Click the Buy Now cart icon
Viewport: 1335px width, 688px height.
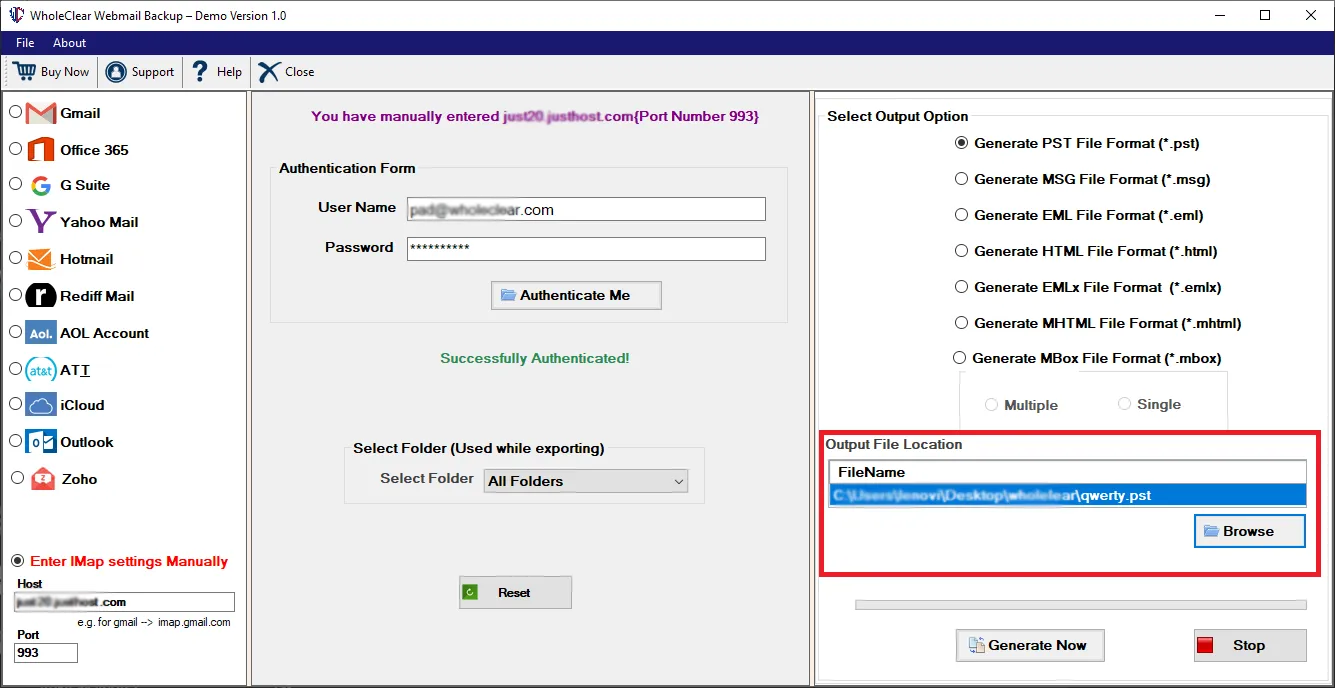point(24,71)
